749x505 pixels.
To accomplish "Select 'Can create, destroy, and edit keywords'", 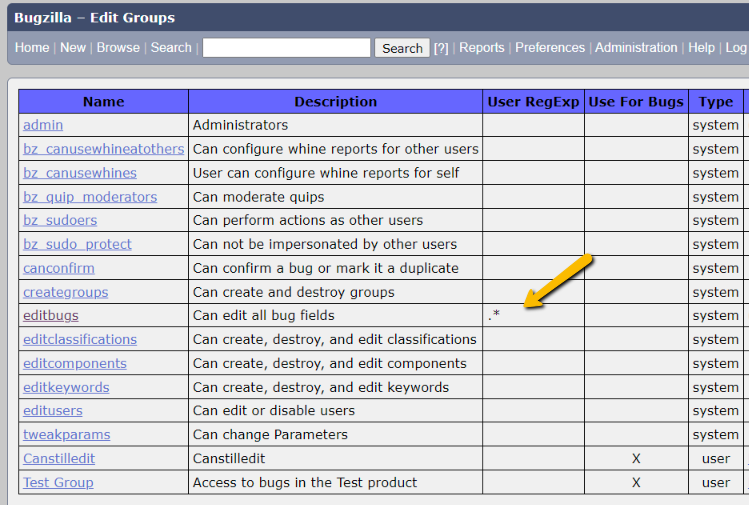I will [x=321, y=387].
